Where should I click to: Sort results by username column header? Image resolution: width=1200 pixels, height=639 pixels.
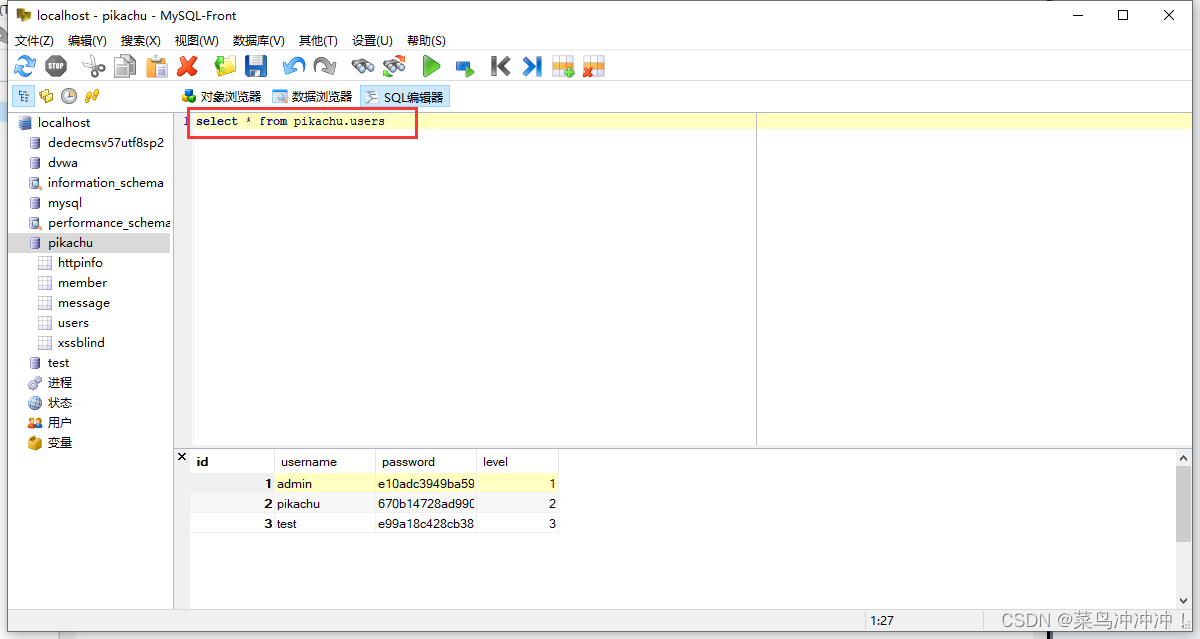pyautogui.click(x=325, y=462)
